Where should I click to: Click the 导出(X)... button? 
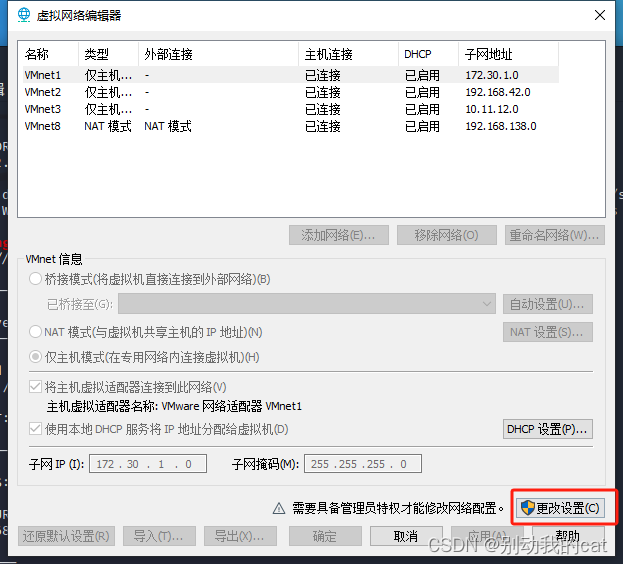point(240,536)
